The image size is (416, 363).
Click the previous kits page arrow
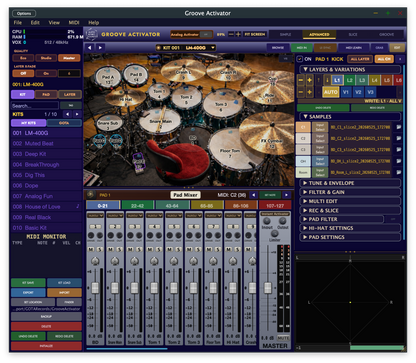click(67, 114)
